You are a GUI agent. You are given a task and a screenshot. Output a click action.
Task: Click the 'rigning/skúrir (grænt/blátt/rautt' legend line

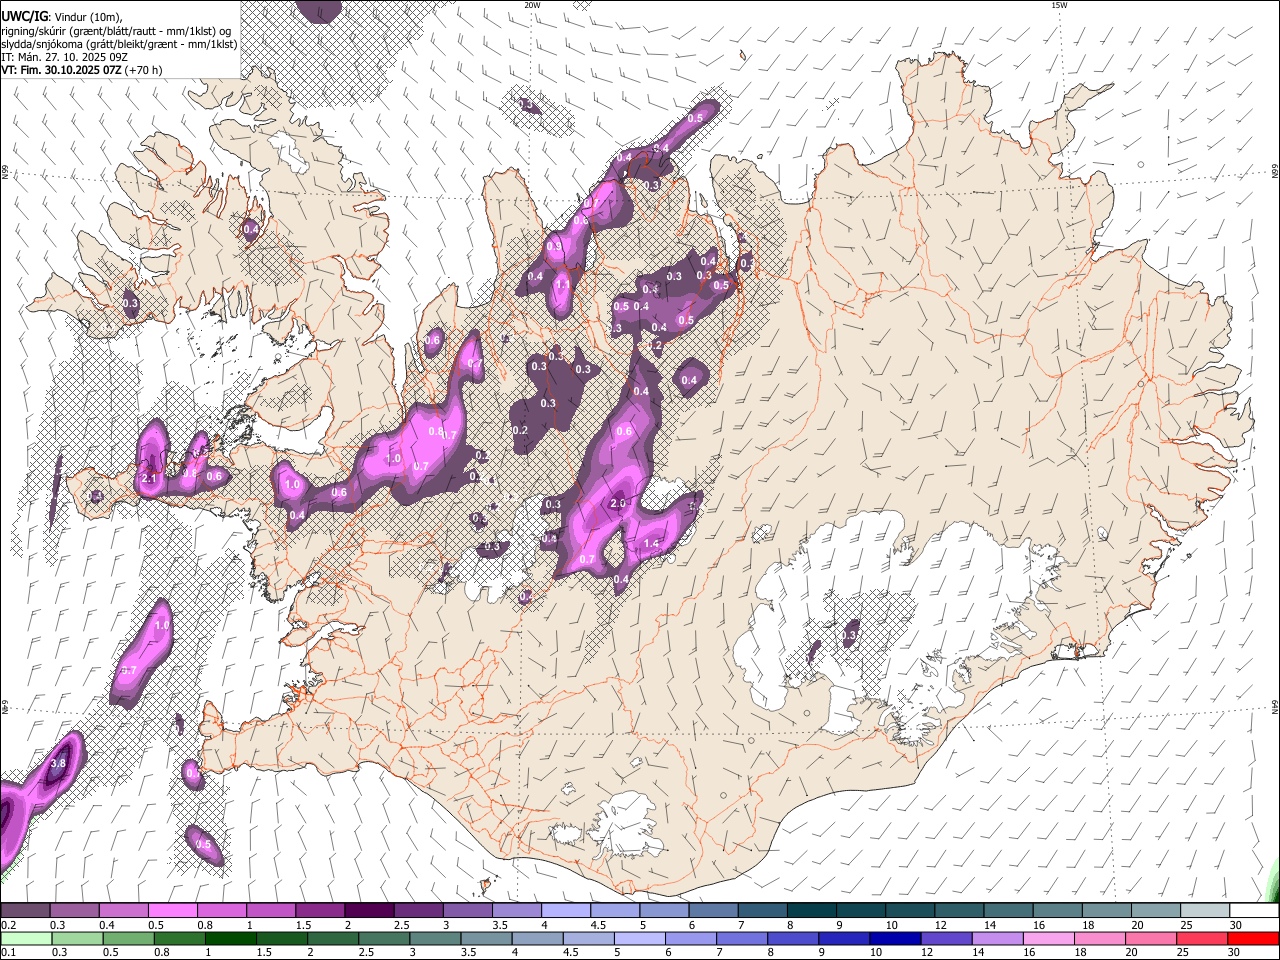[116, 30]
